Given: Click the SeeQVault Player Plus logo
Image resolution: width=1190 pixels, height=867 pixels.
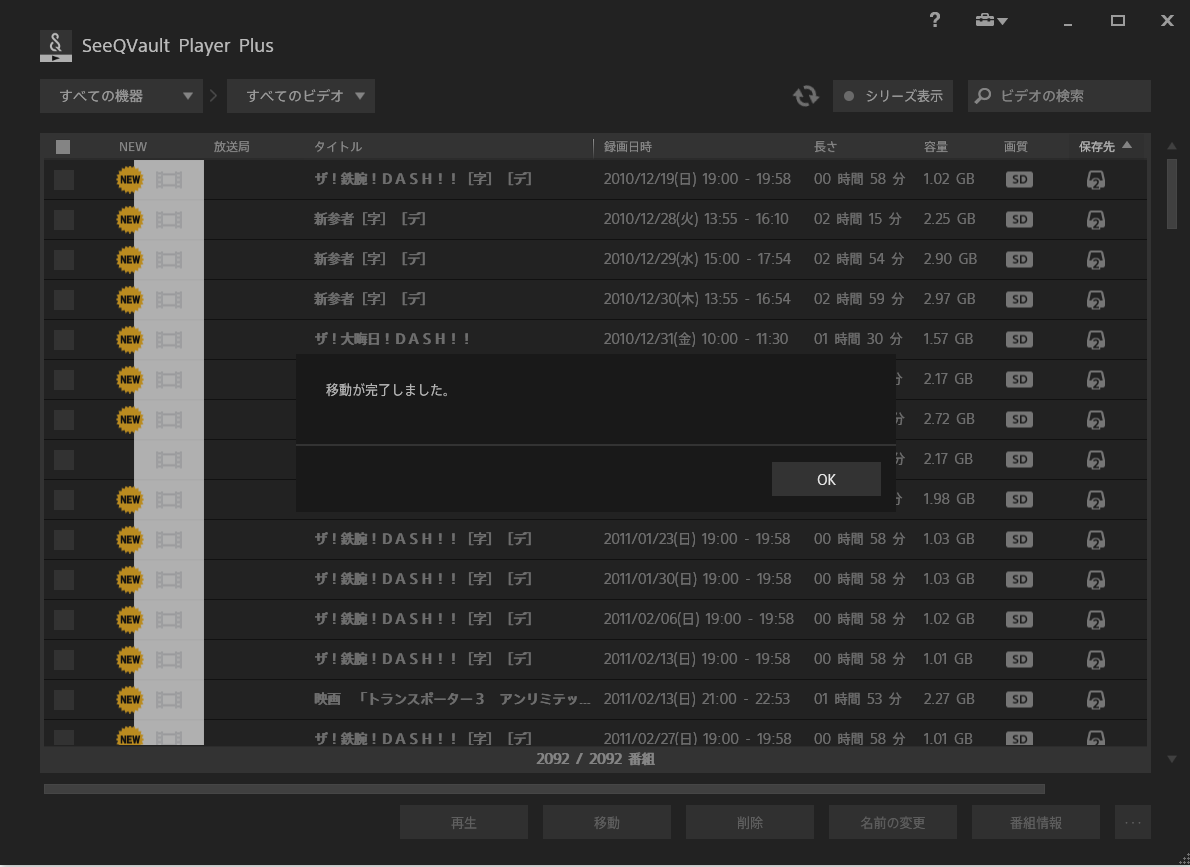Looking at the screenshot, I should (56, 46).
